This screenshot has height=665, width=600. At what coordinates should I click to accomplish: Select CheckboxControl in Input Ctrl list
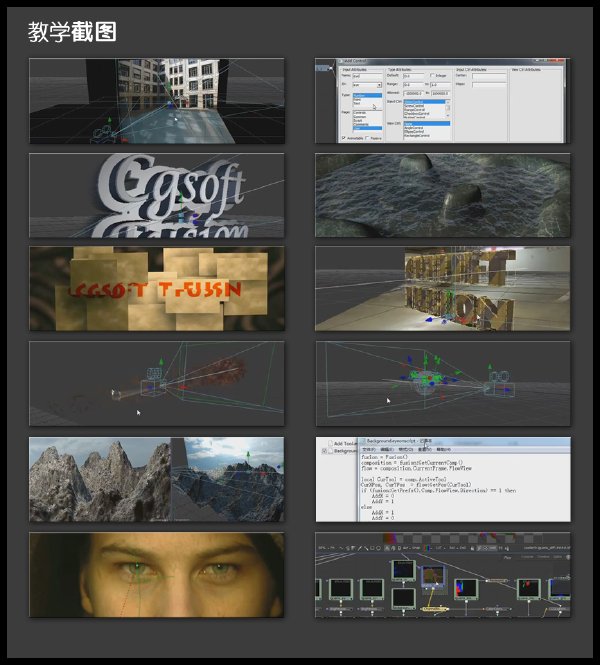click(x=417, y=114)
